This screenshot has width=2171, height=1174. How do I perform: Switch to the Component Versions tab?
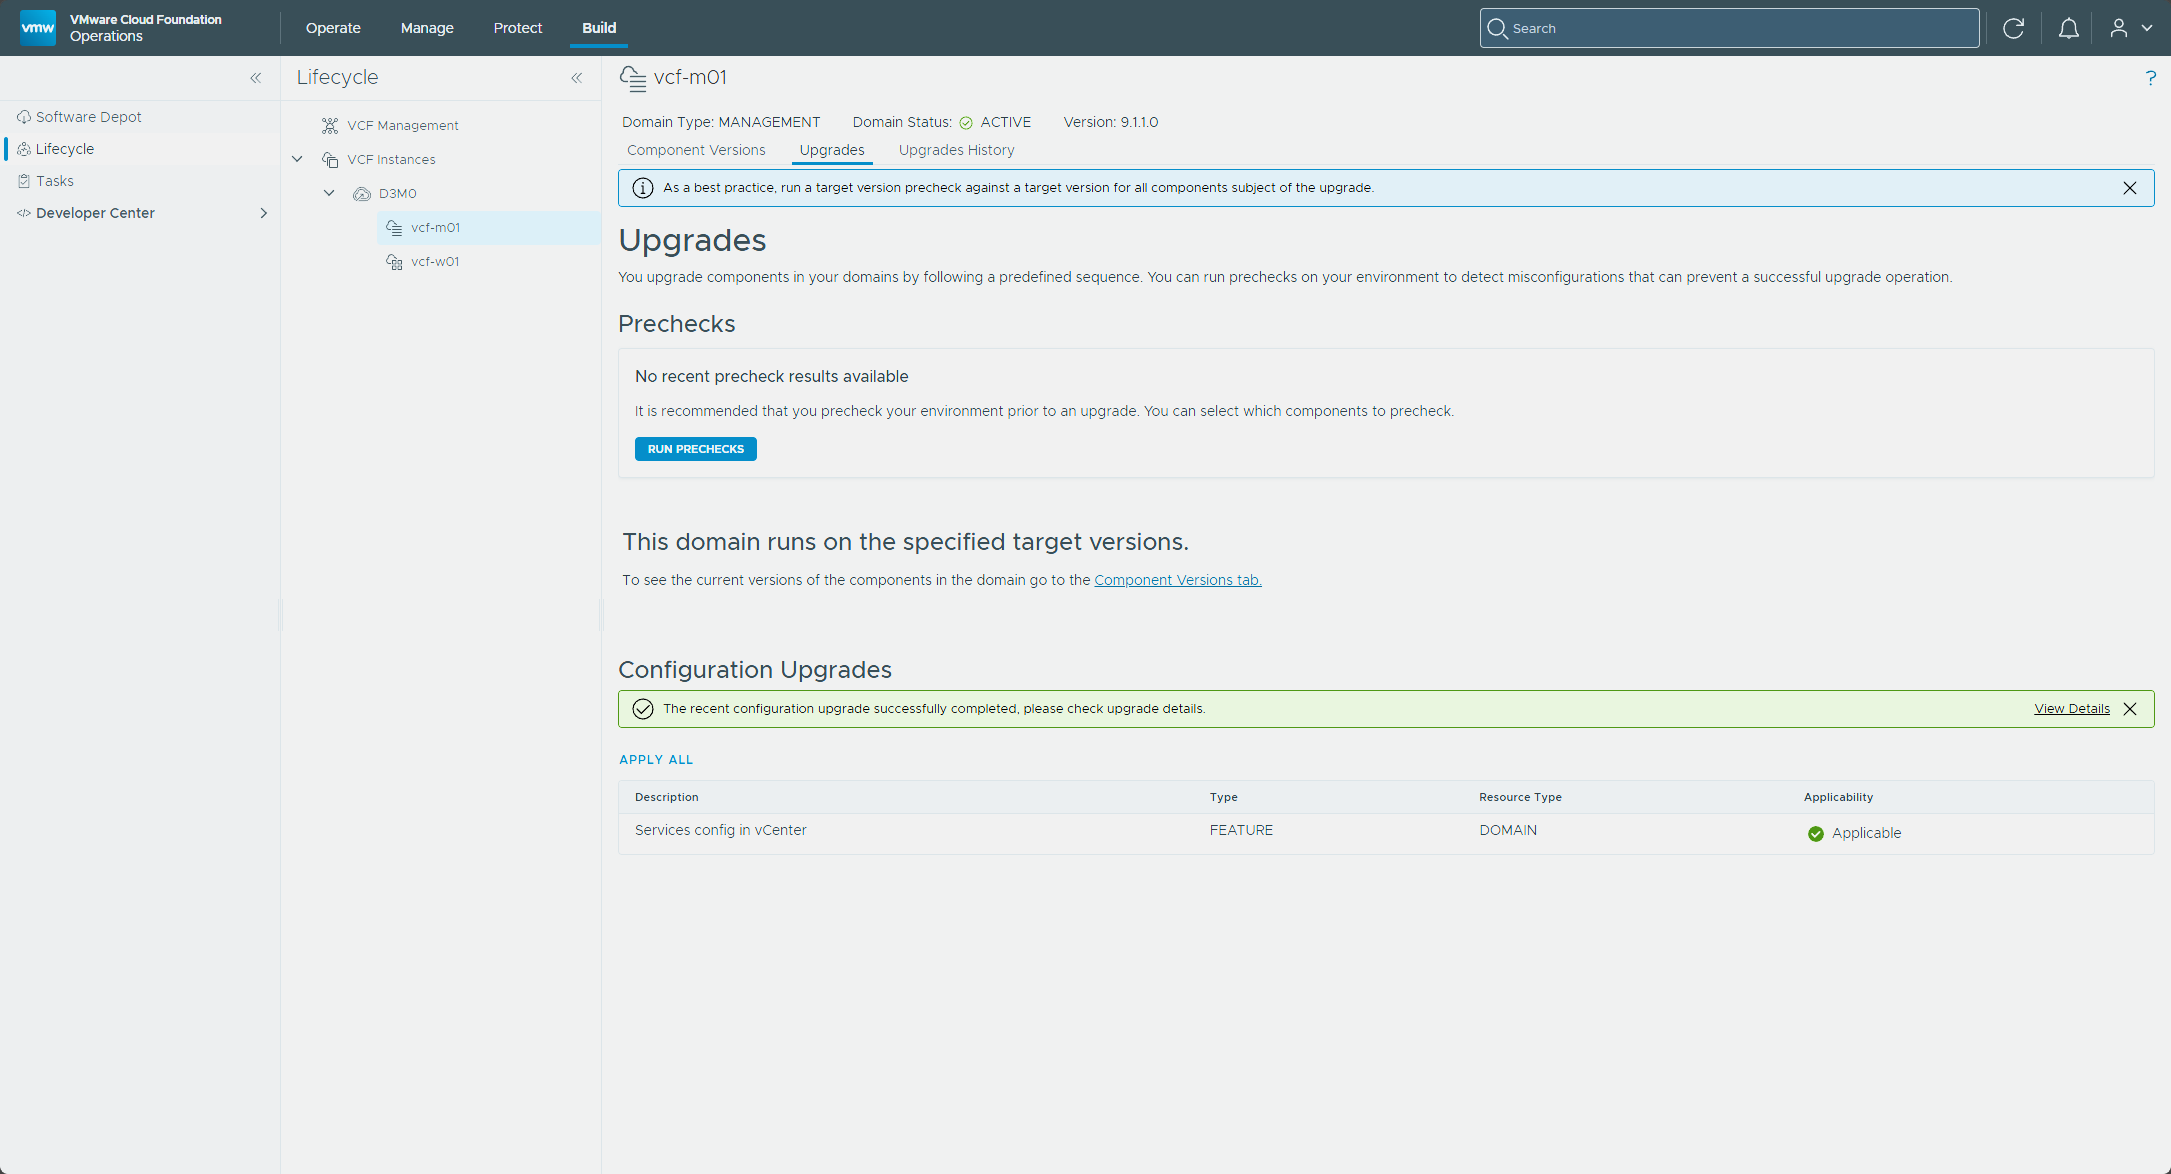tap(696, 150)
